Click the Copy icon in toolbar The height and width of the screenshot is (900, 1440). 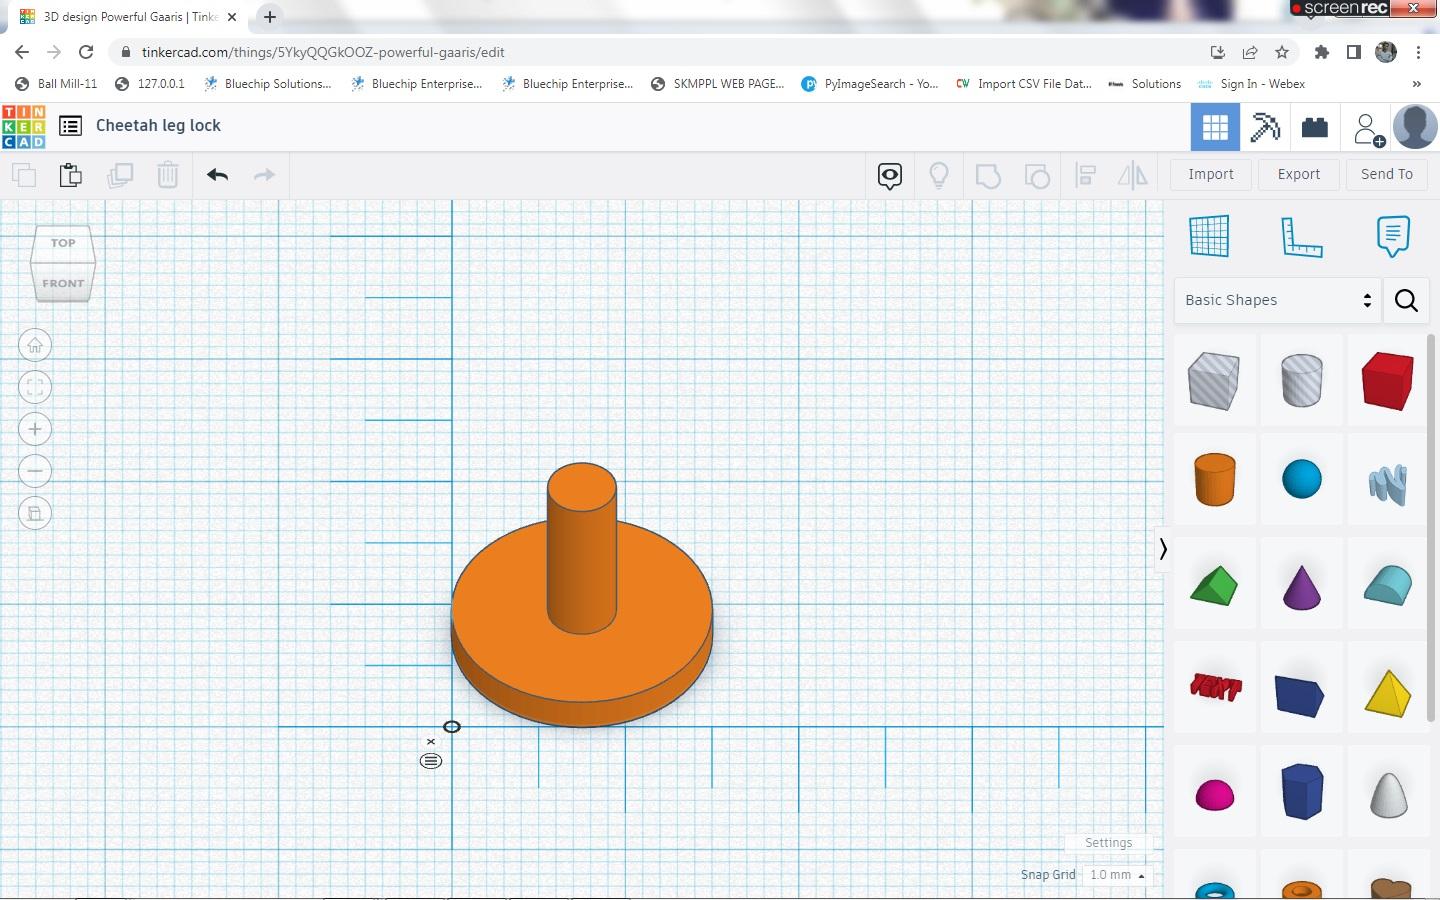[24, 175]
